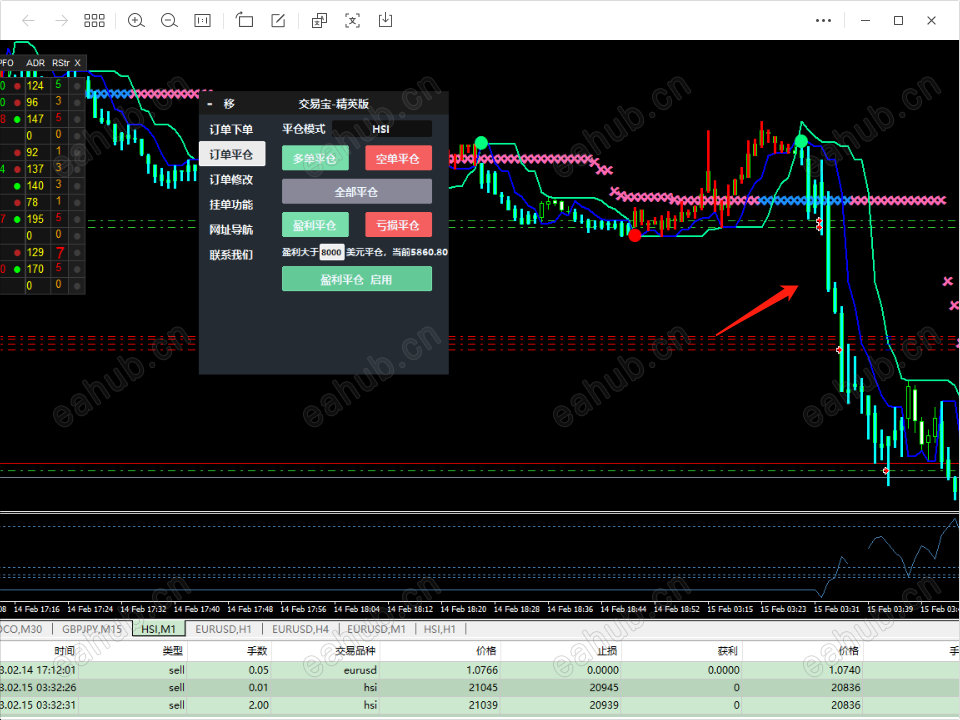960x720 pixels.
Task: Click the 全部平仓 button
Action: [x=357, y=192]
